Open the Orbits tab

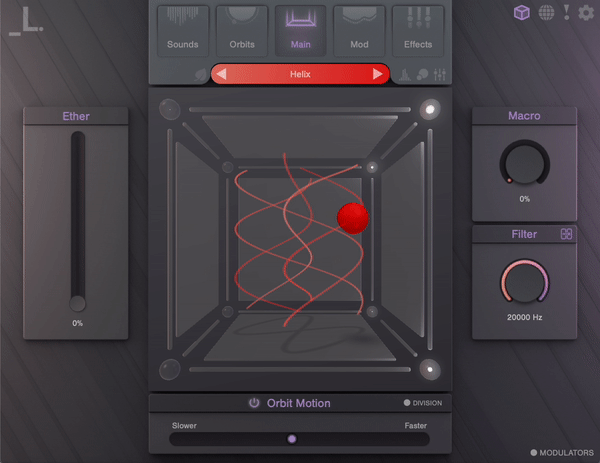[242, 31]
